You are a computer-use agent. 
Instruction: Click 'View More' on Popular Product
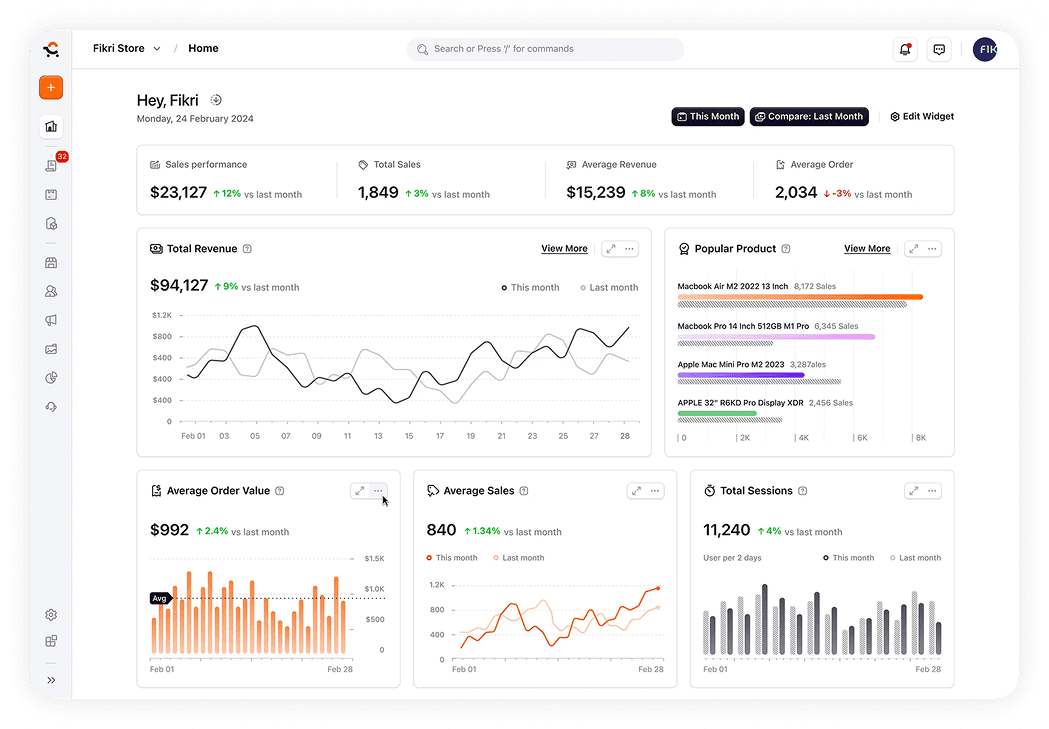tap(866, 248)
